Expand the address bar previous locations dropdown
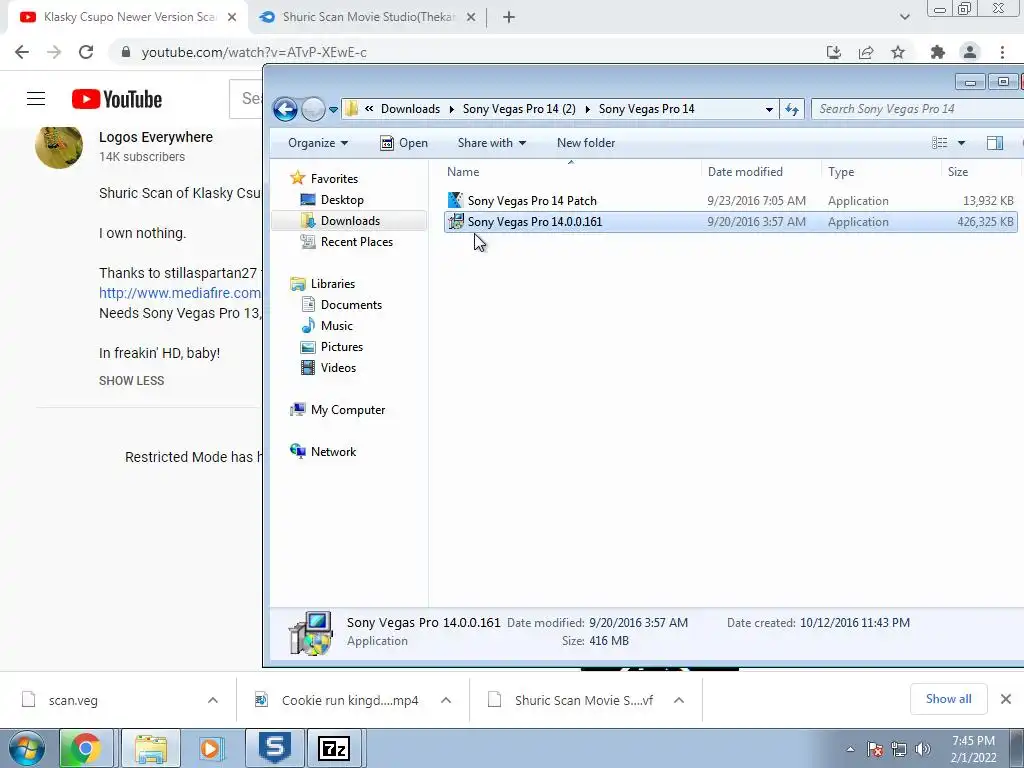1024x768 pixels. pos(769,110)
